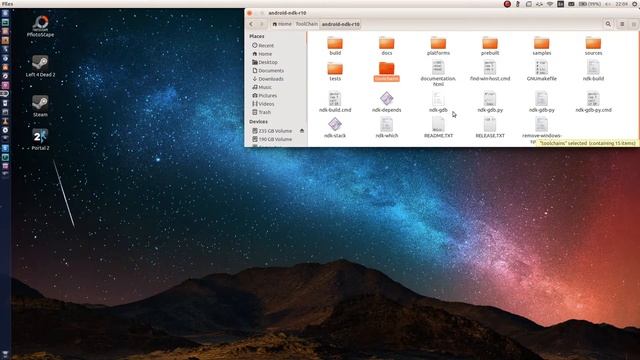Select the ndk-gdb.py file

[x=490, y=102]
